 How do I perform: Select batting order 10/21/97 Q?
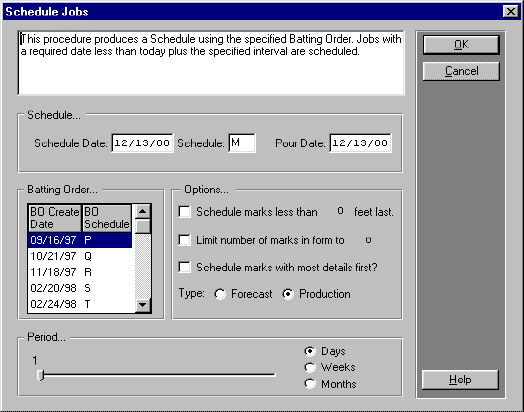click(x=80, y=256)
